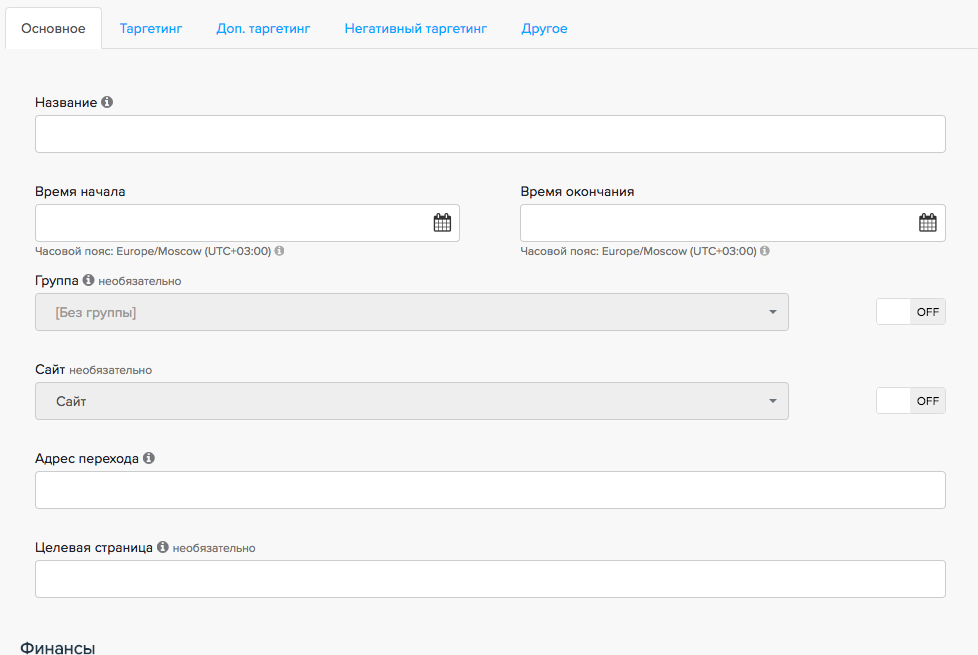This screenshot has width=978, height=655.
Task: Click the info icon next to Название
Action: 107,102
